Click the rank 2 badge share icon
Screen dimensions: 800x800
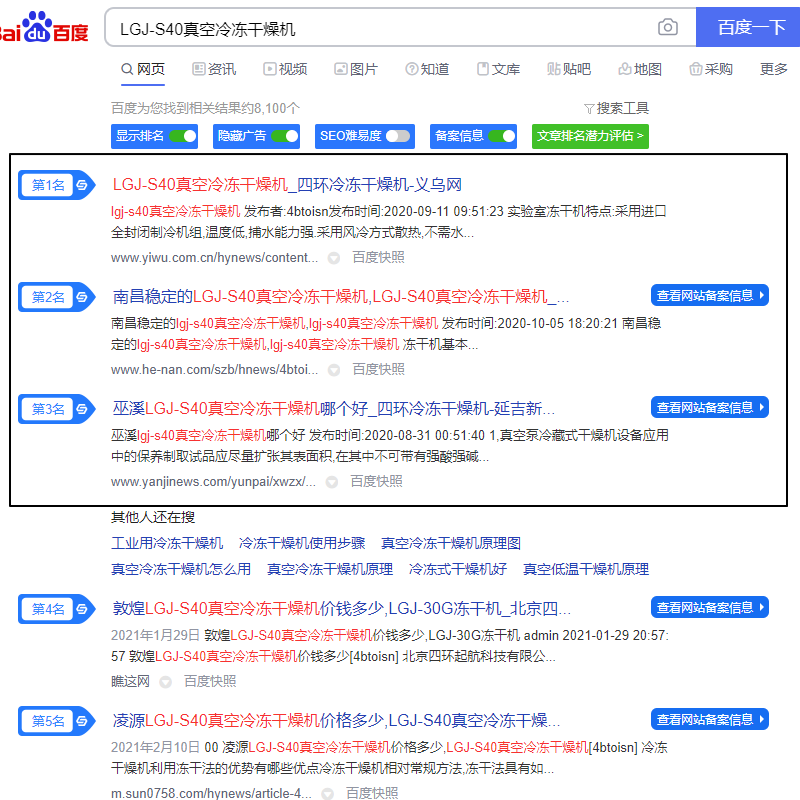(82, 297)
